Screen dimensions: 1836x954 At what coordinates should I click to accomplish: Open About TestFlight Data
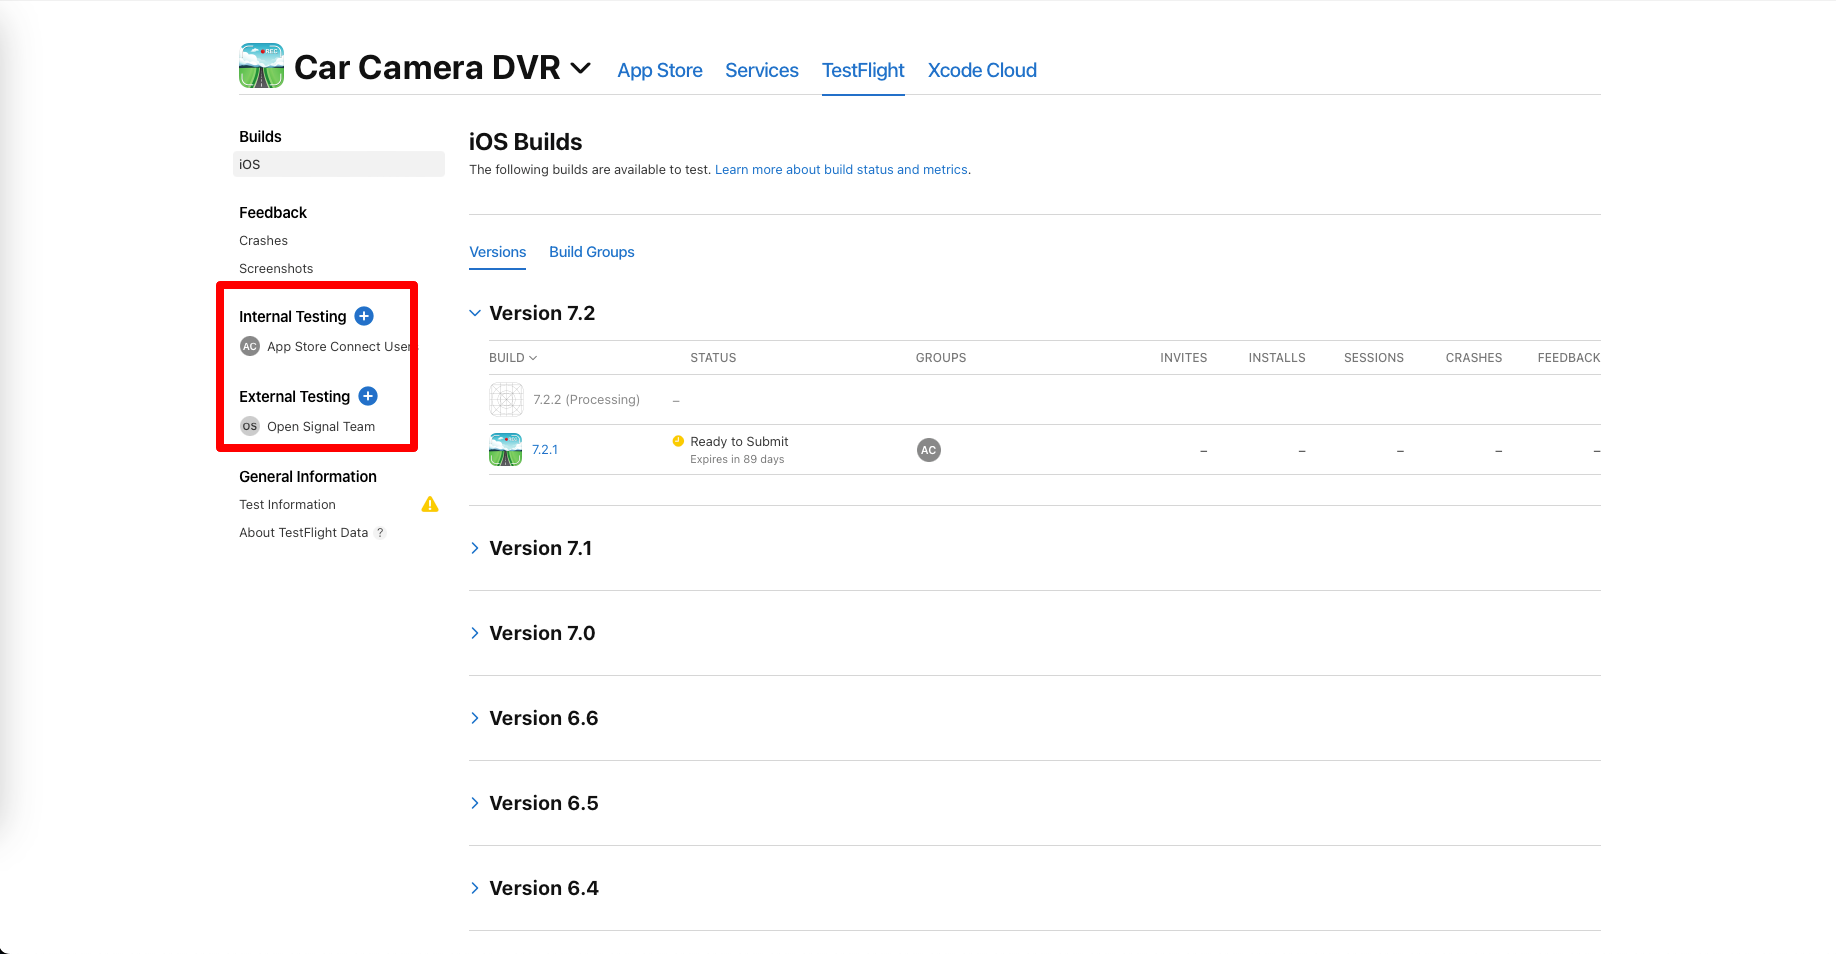coord(303,533)
